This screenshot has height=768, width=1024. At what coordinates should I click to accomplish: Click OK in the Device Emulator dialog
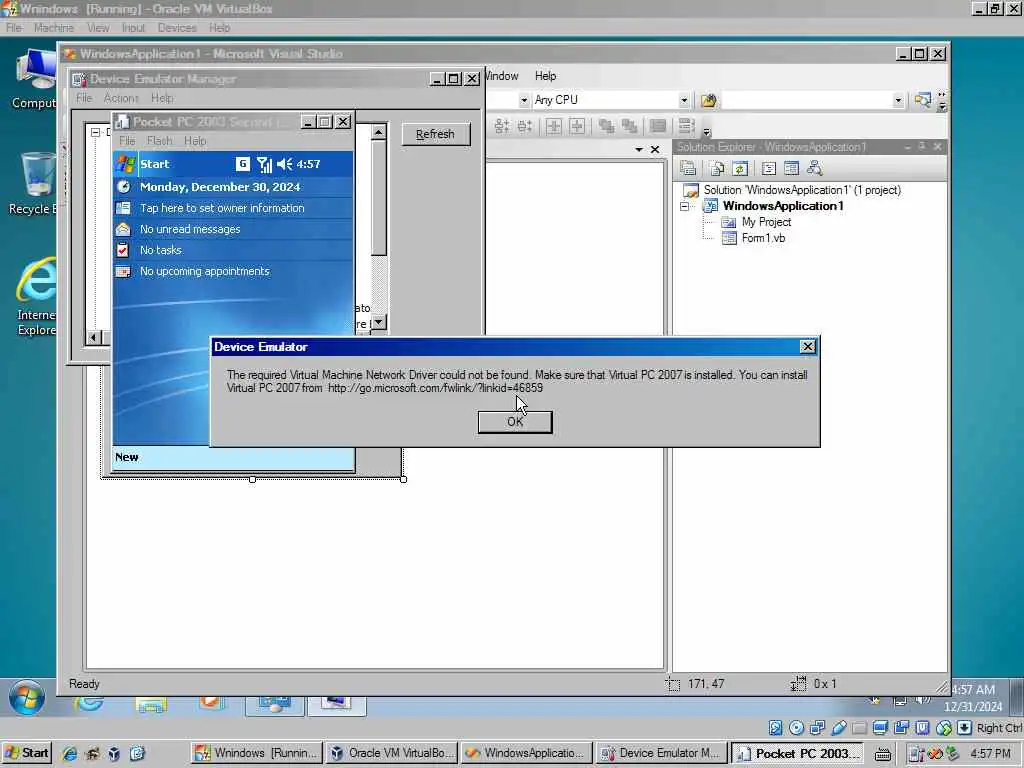pyautogui.click(x=515, y=422)
